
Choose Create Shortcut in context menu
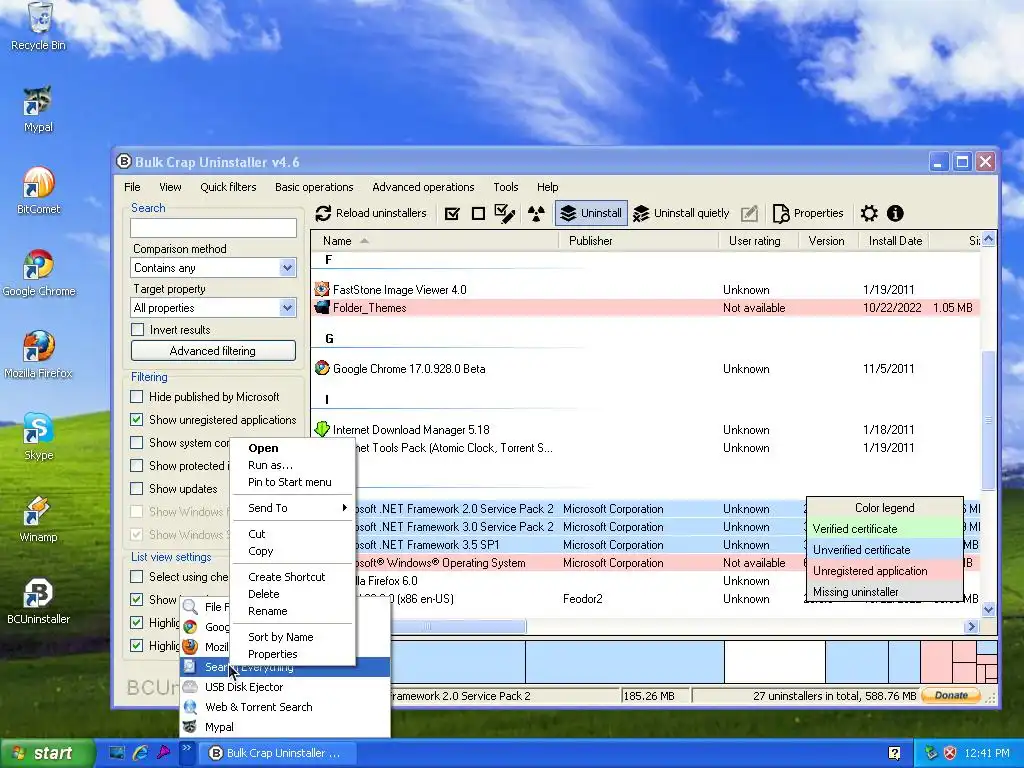(293, 577)
